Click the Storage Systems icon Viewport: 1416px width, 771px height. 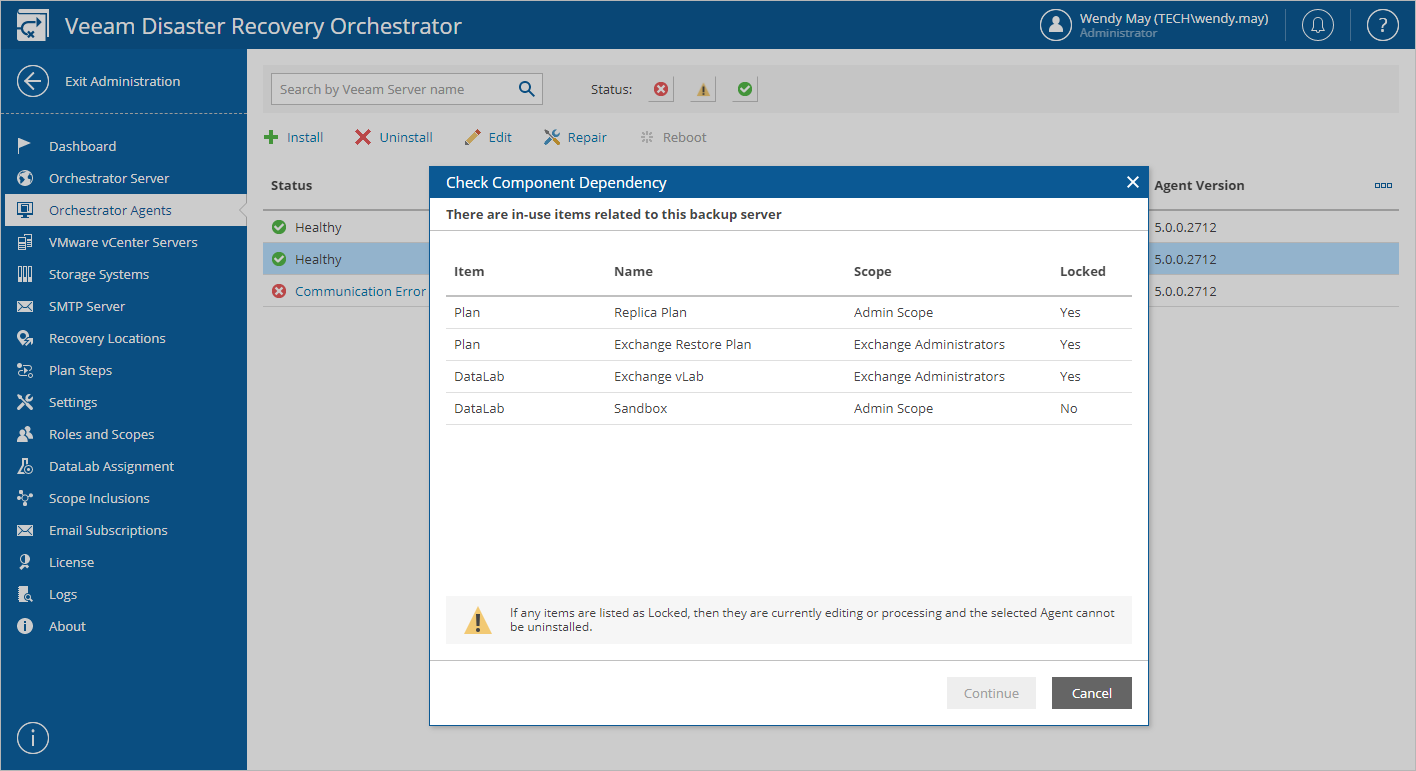26,274
